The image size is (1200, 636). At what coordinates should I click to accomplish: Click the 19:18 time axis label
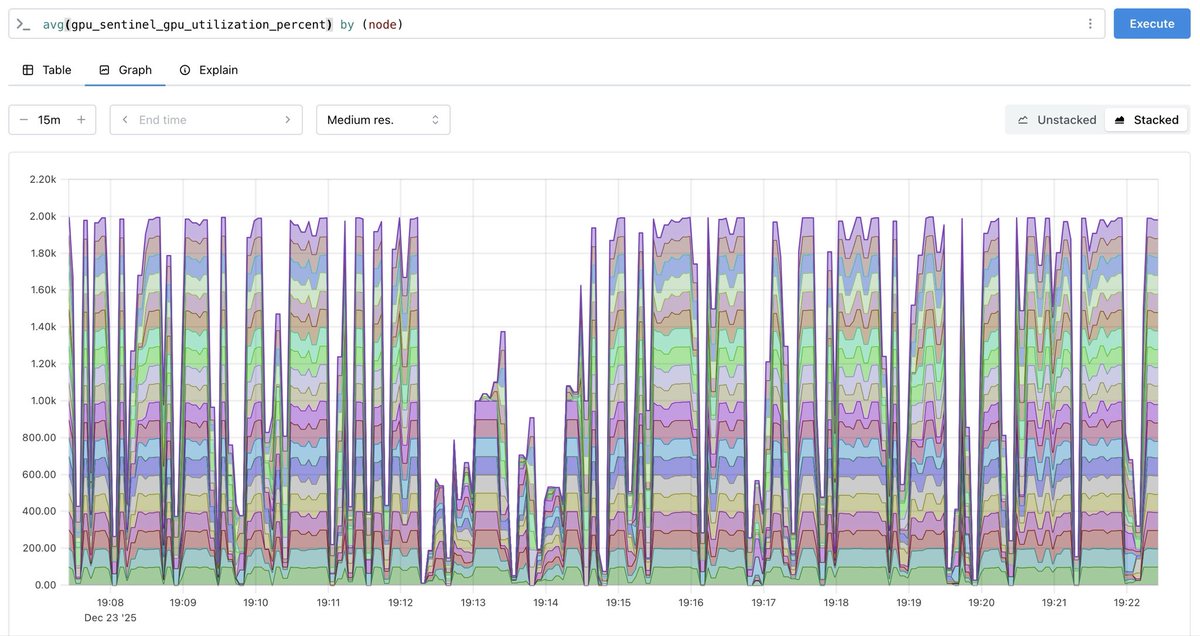pyautogui.click(x=836, y=603)
